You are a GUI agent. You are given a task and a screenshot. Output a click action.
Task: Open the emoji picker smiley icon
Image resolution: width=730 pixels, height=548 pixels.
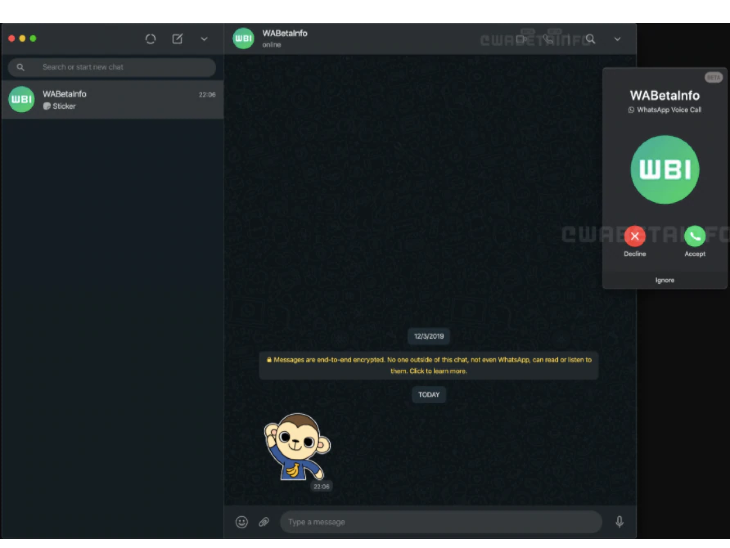[242, 522]
